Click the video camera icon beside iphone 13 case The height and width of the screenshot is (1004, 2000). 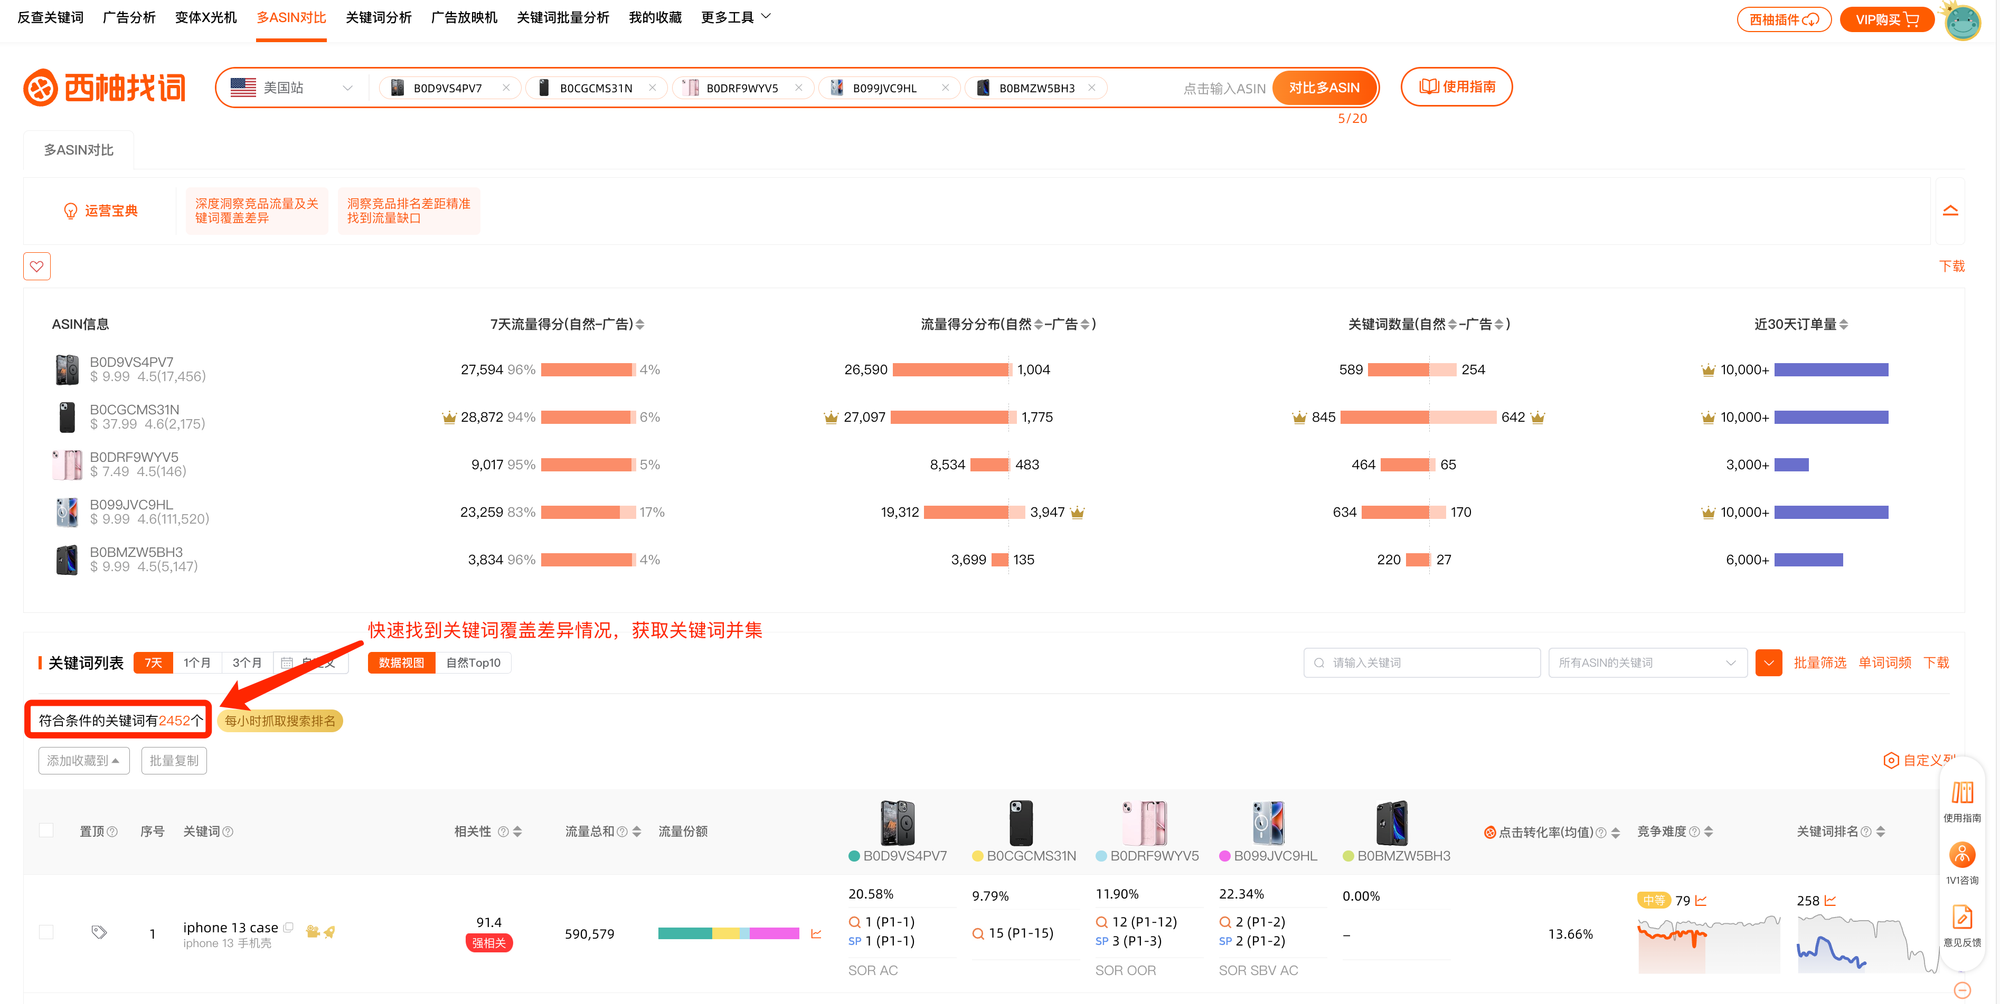click(x=312, y=931)
